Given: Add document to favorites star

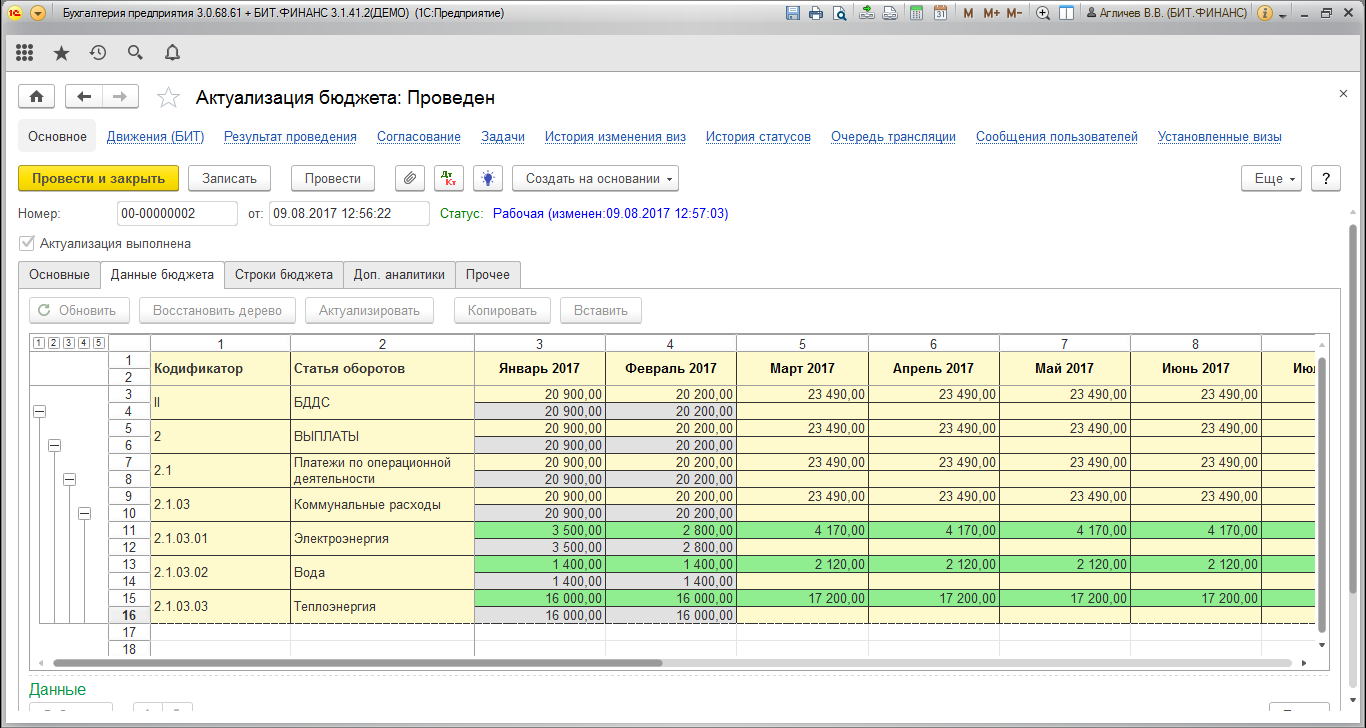Looking at the screenshot, I should click(x=169, y=97).
